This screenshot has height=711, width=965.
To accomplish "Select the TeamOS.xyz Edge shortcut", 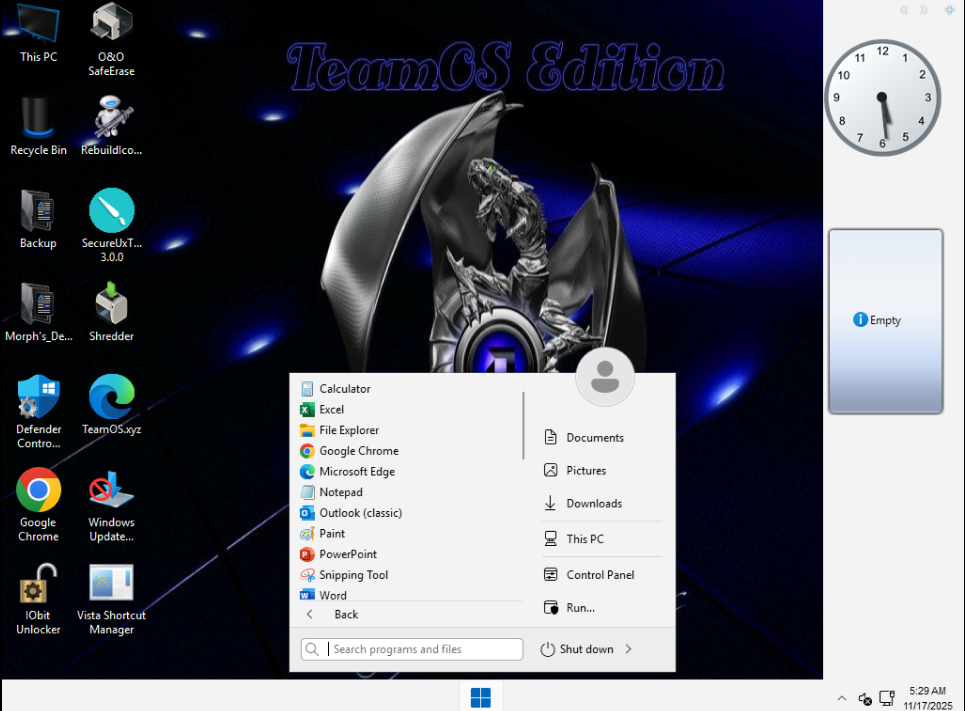I will point(111,405).
